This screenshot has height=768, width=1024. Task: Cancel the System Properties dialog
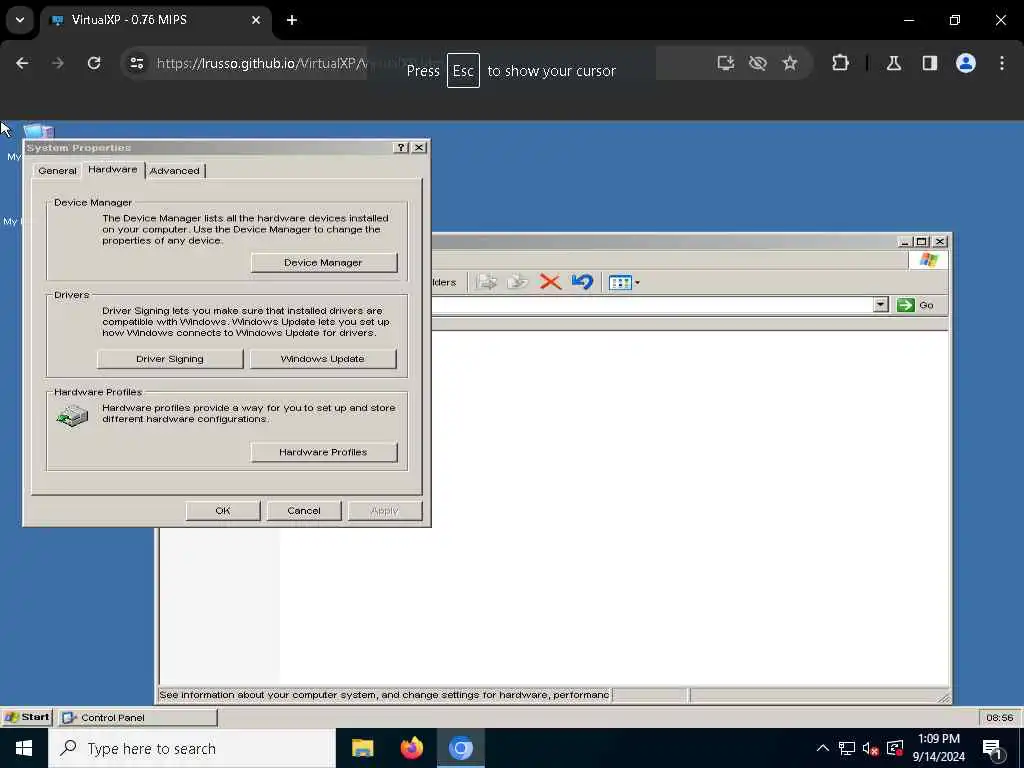[x=304, y=511]
